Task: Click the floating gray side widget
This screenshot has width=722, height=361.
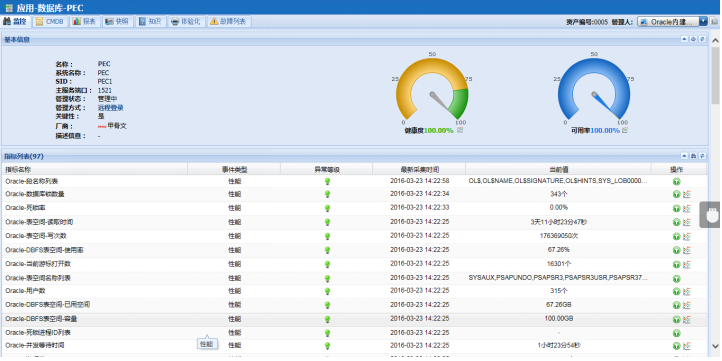Action: coord(710,215)
